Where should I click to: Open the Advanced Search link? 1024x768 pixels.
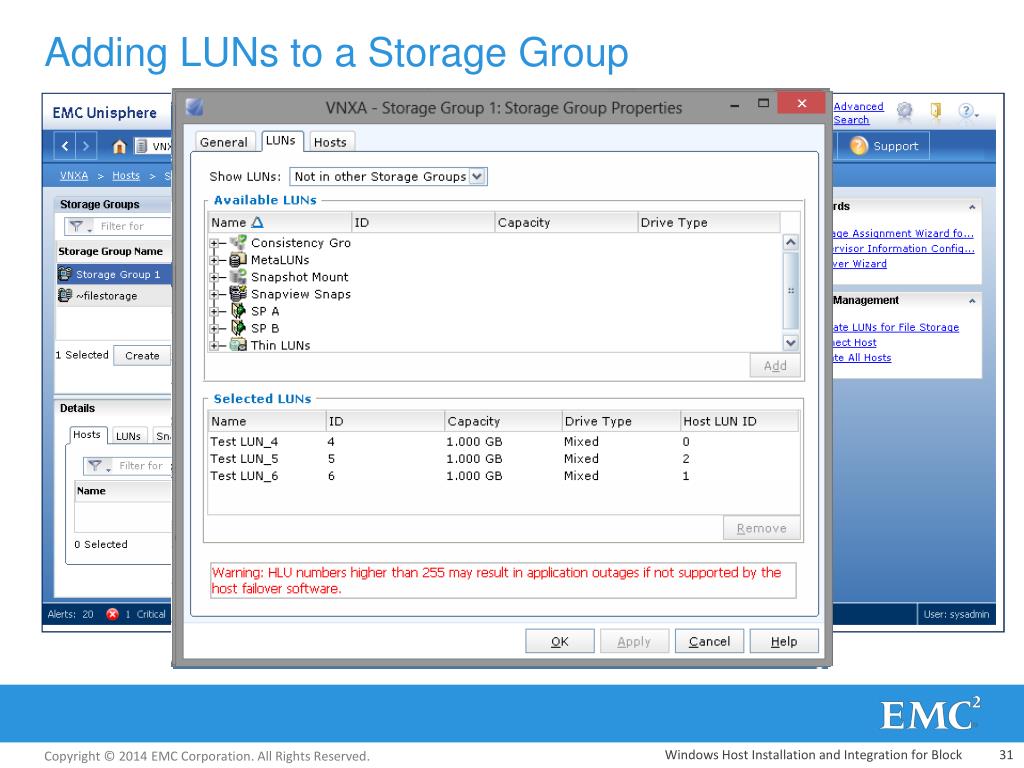(858, 113)
